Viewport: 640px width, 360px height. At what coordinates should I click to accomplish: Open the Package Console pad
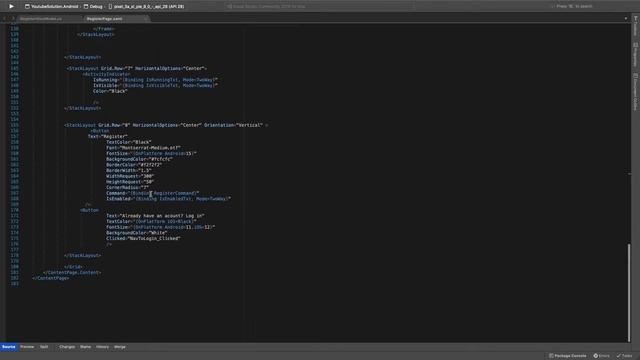point(567,356)
